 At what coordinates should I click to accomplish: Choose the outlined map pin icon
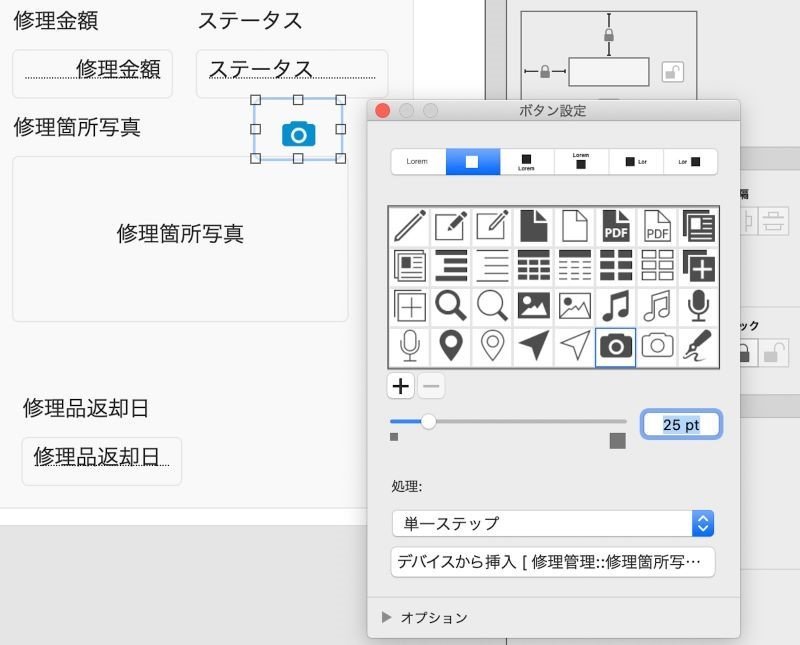(x=492, y=346)
